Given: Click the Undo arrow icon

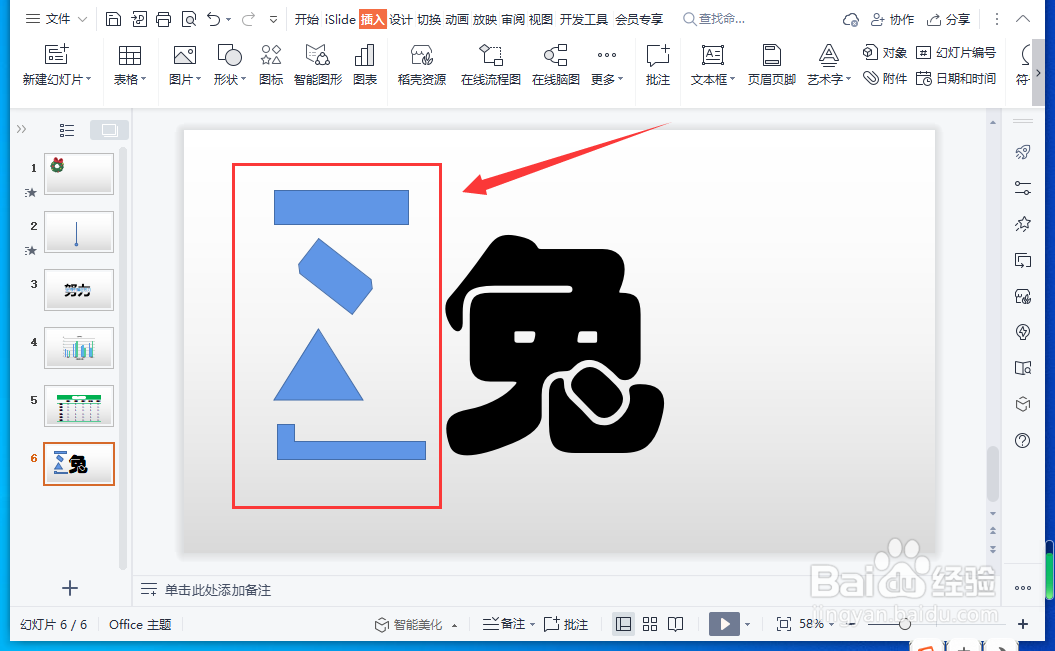Looking at the screenshot, I should tap(214, 19).
